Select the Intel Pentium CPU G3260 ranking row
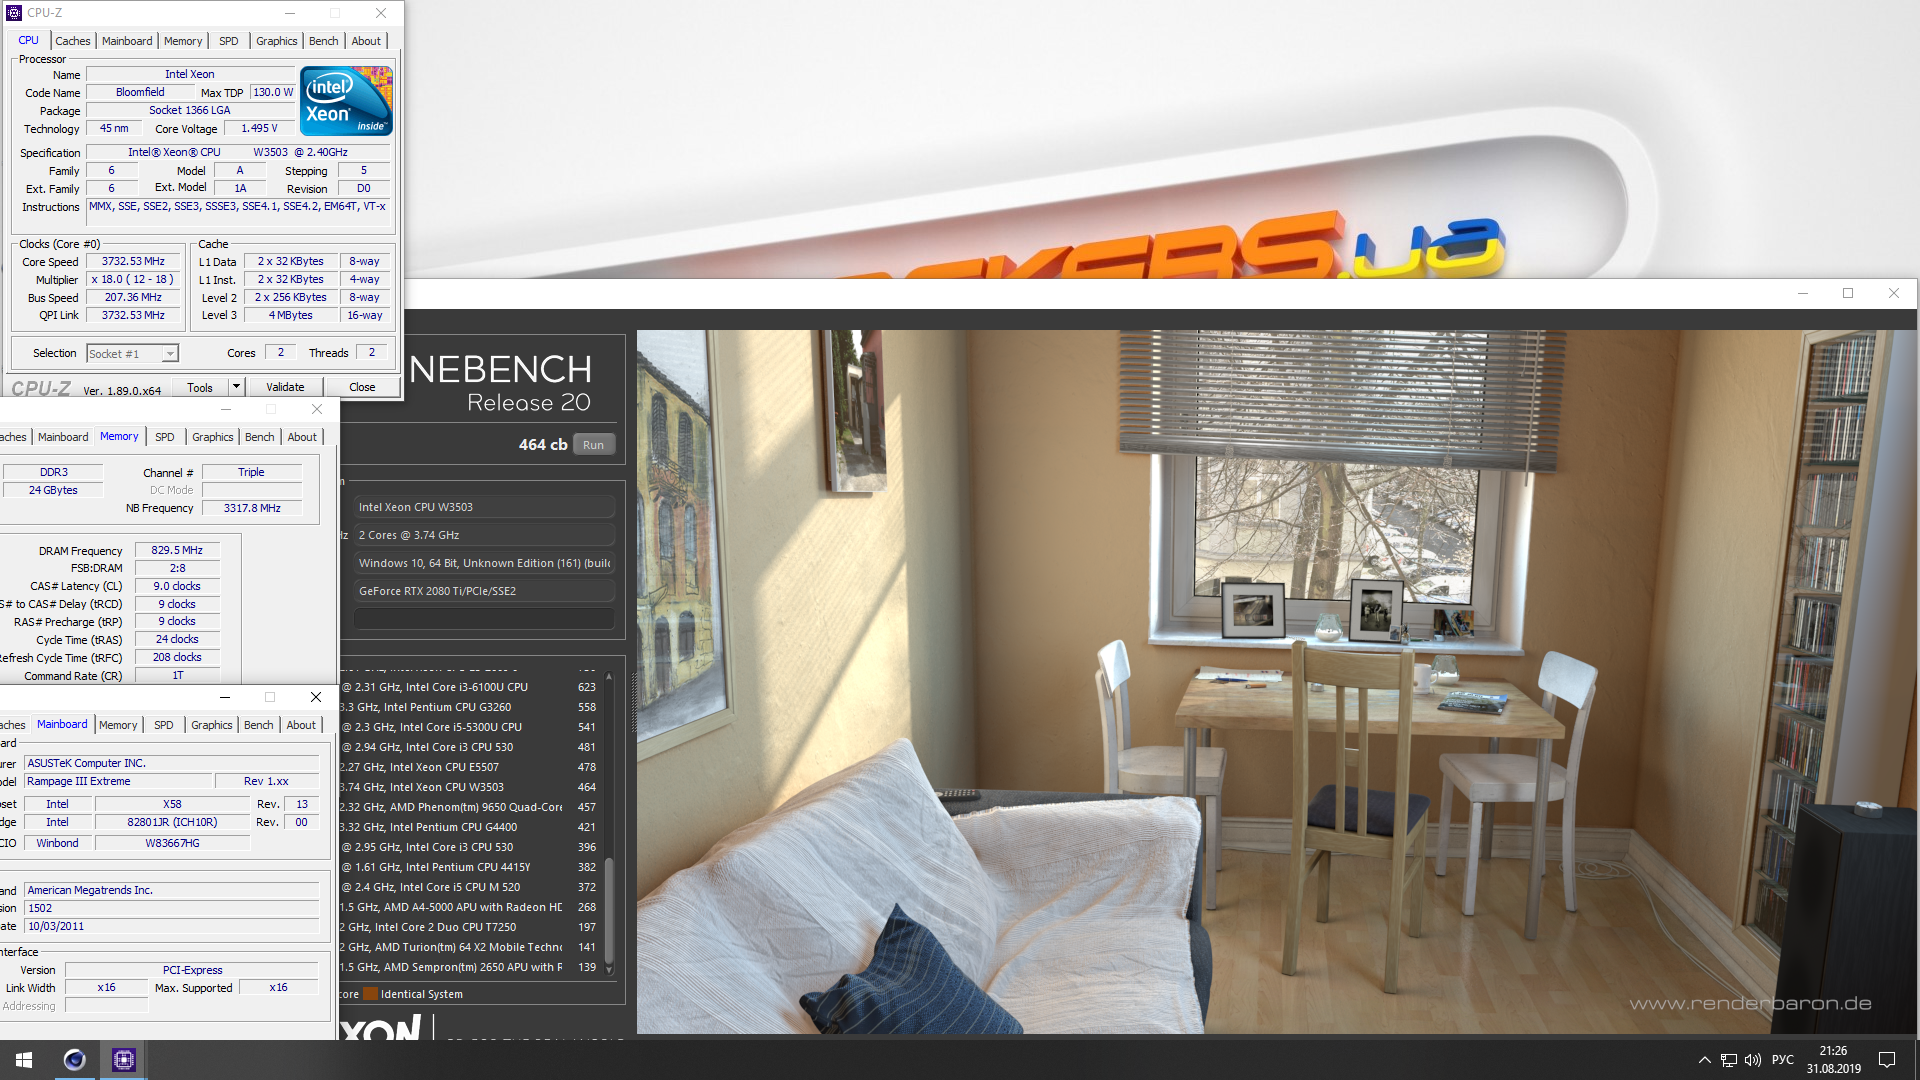Viewport: 1920px width, 1080px height. point(469,707)
